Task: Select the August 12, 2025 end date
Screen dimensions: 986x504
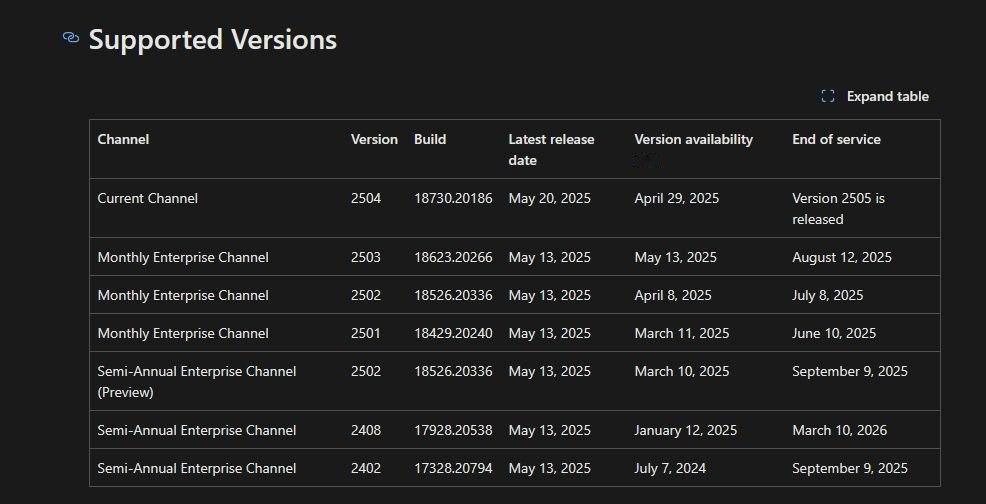Action: (x=841, y=257)
